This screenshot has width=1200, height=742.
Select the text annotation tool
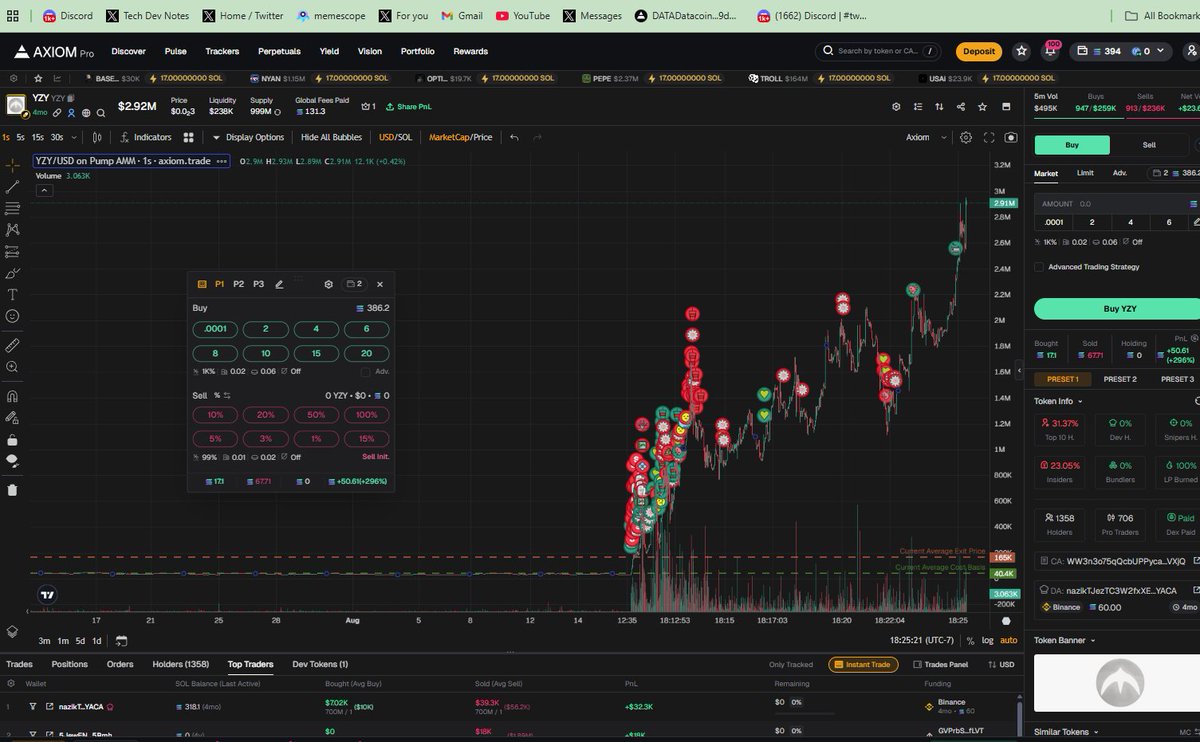(x=12, y=294)
